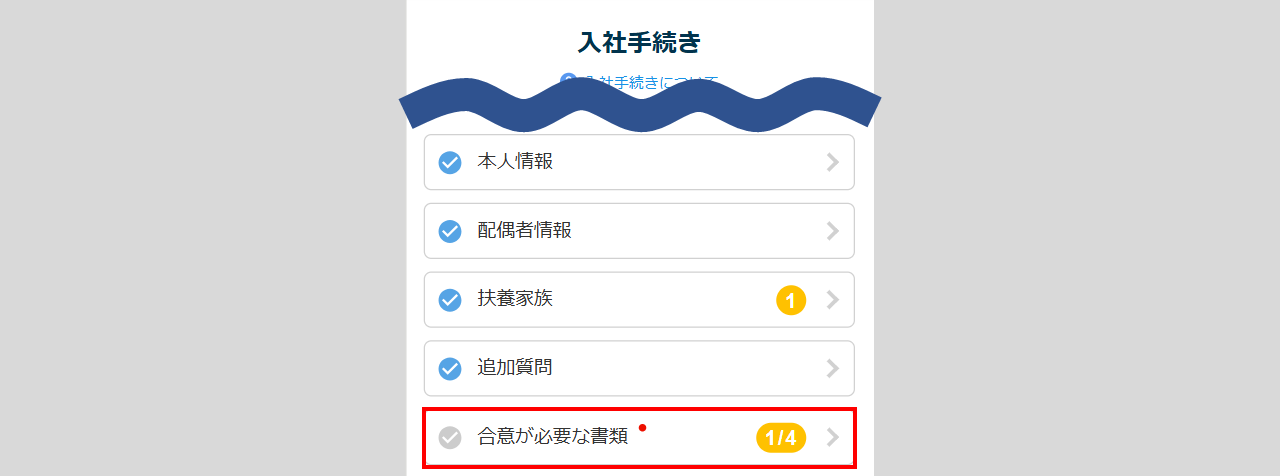Open the 配偶者情報 section
The width and height of the screenshot is (1280, 476).
[525, 231]
